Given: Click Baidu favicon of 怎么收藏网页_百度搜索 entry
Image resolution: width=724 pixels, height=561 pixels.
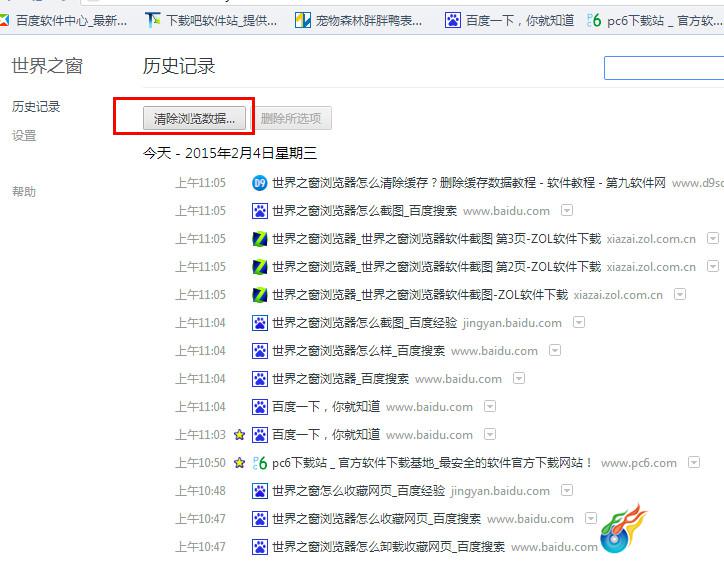Looking at the screenshot, I should pos(259,519).
